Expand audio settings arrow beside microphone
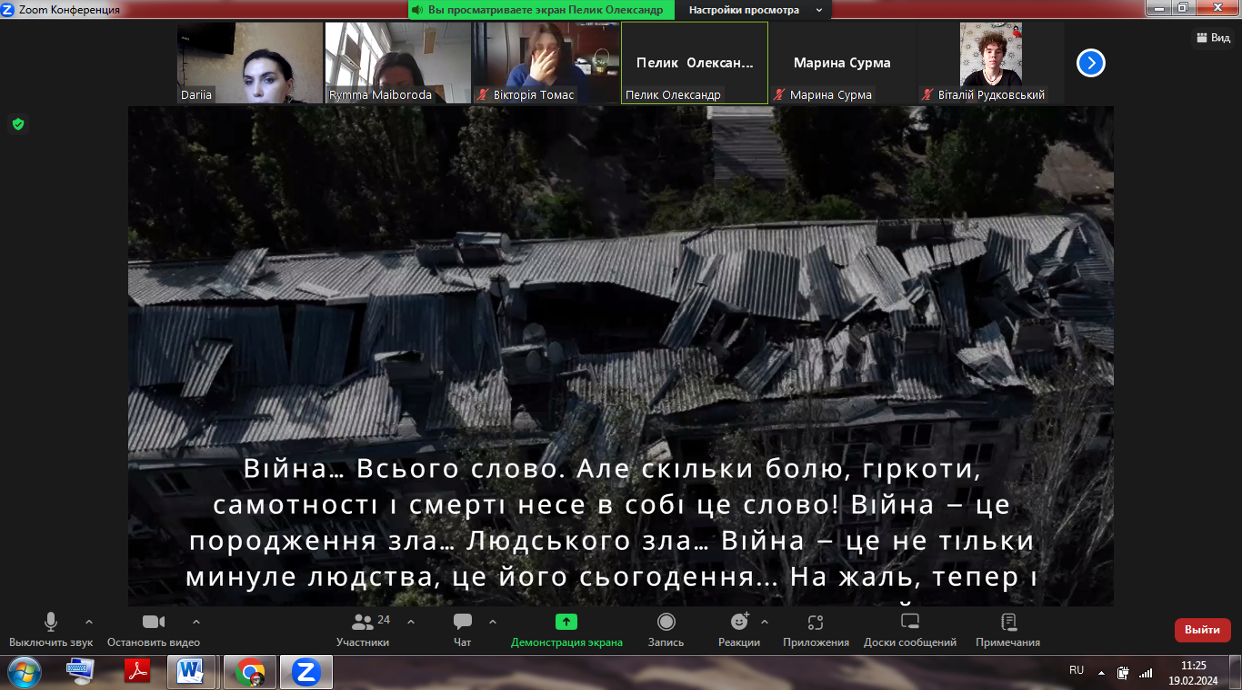Viewport: 1243px width, 691px height. pyautogui.click(x=89, y=622)
